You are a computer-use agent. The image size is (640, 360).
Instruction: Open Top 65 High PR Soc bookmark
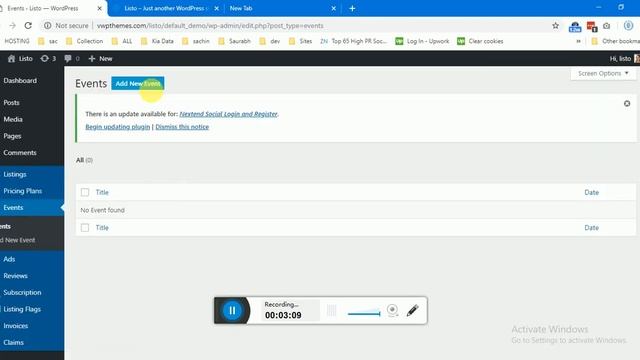point(354,41)
